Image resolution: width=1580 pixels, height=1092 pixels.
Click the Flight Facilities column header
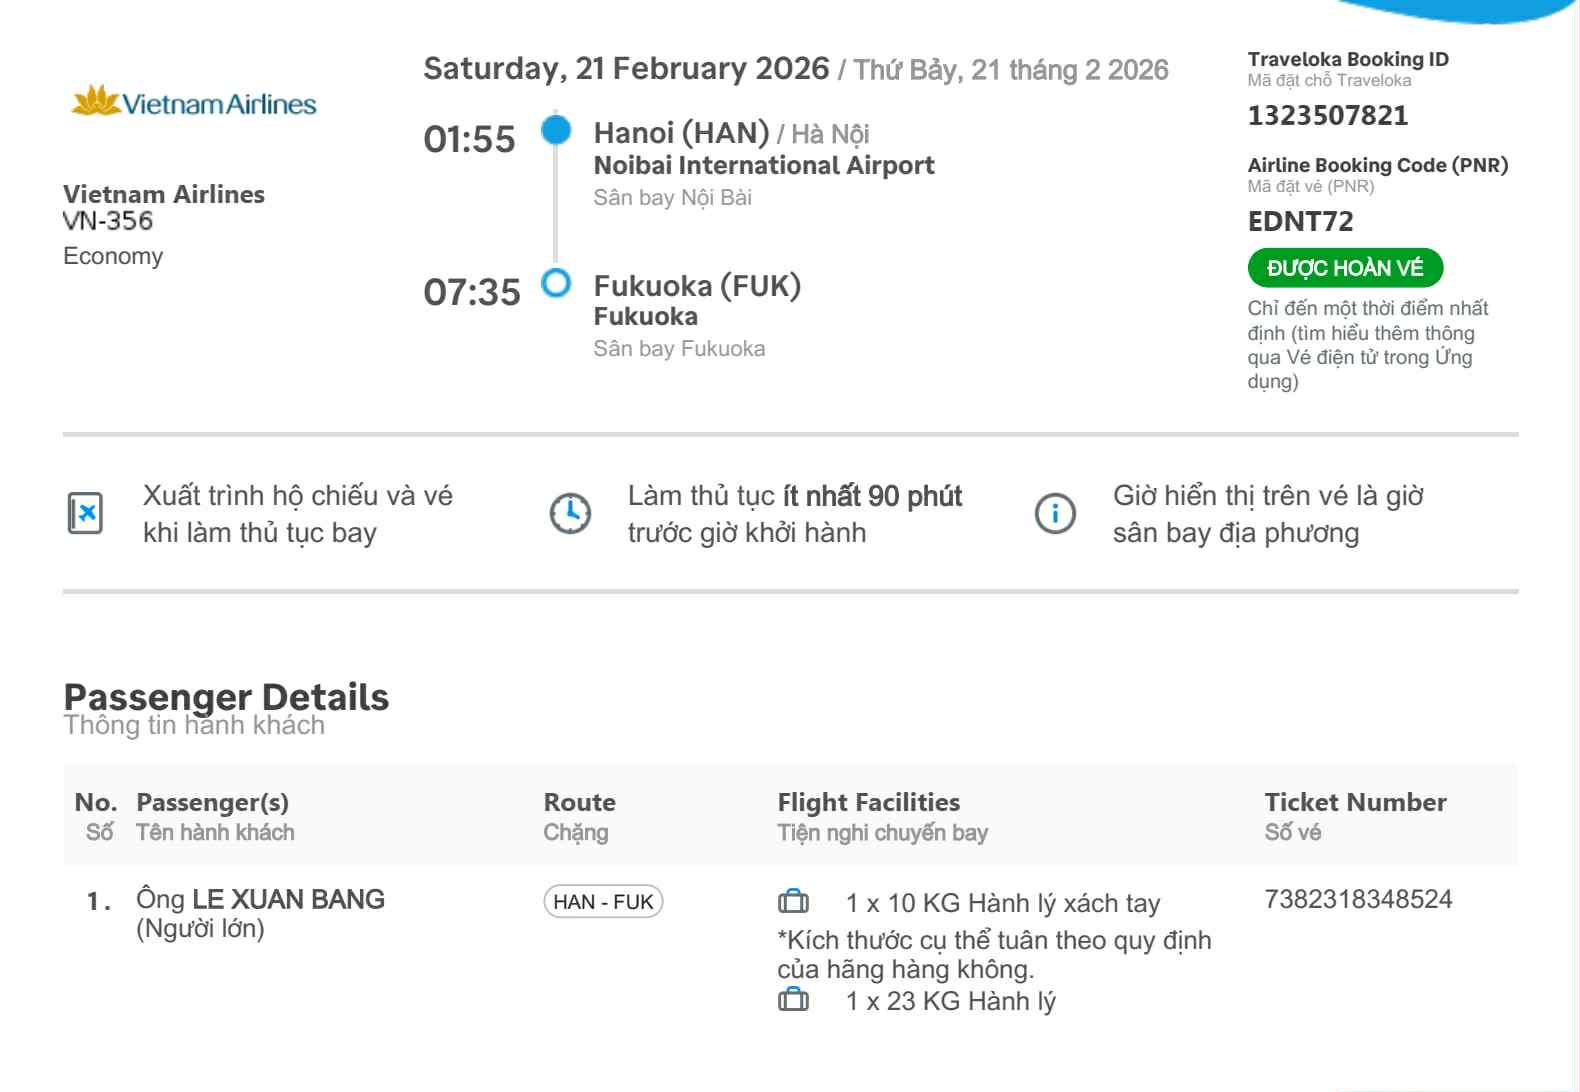(x=868, y=802)
